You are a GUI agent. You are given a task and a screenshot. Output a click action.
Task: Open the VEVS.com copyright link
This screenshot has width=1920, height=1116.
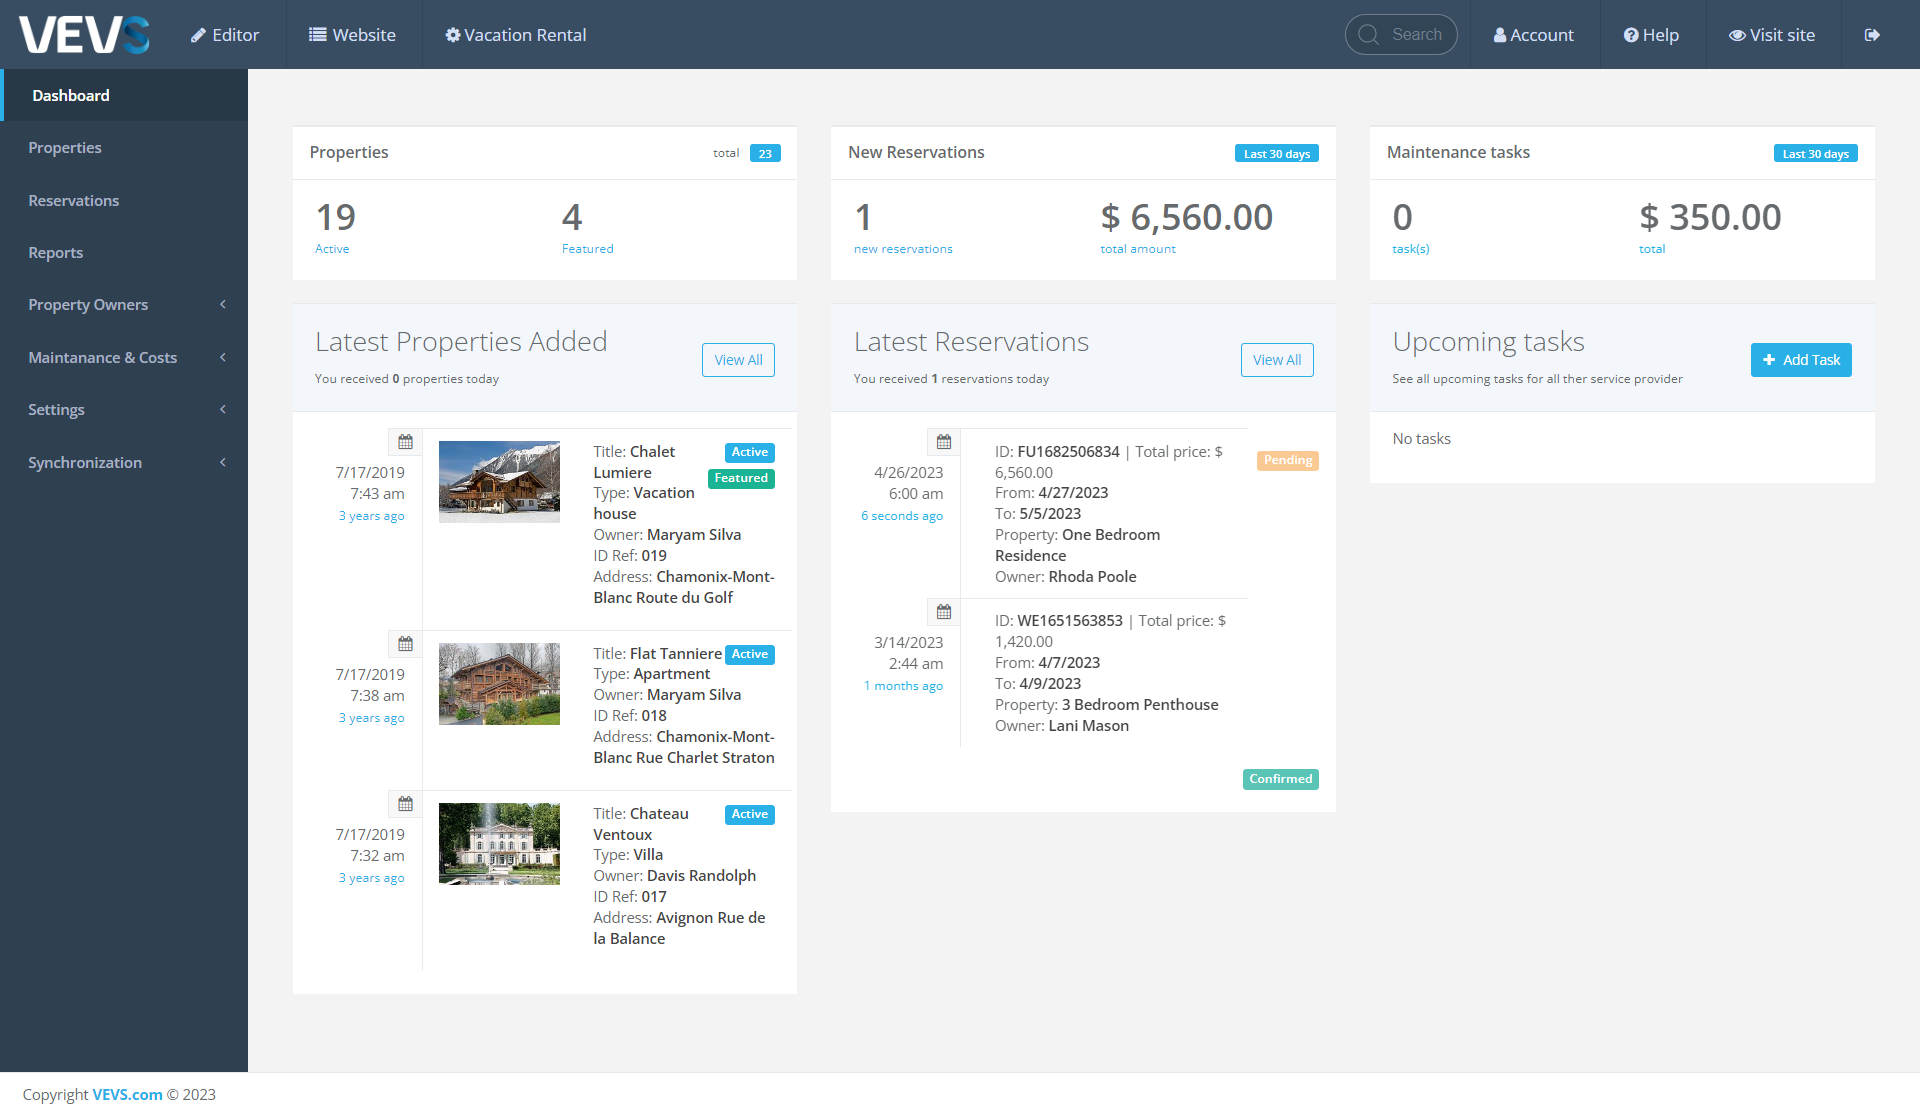coord(125,1094)
